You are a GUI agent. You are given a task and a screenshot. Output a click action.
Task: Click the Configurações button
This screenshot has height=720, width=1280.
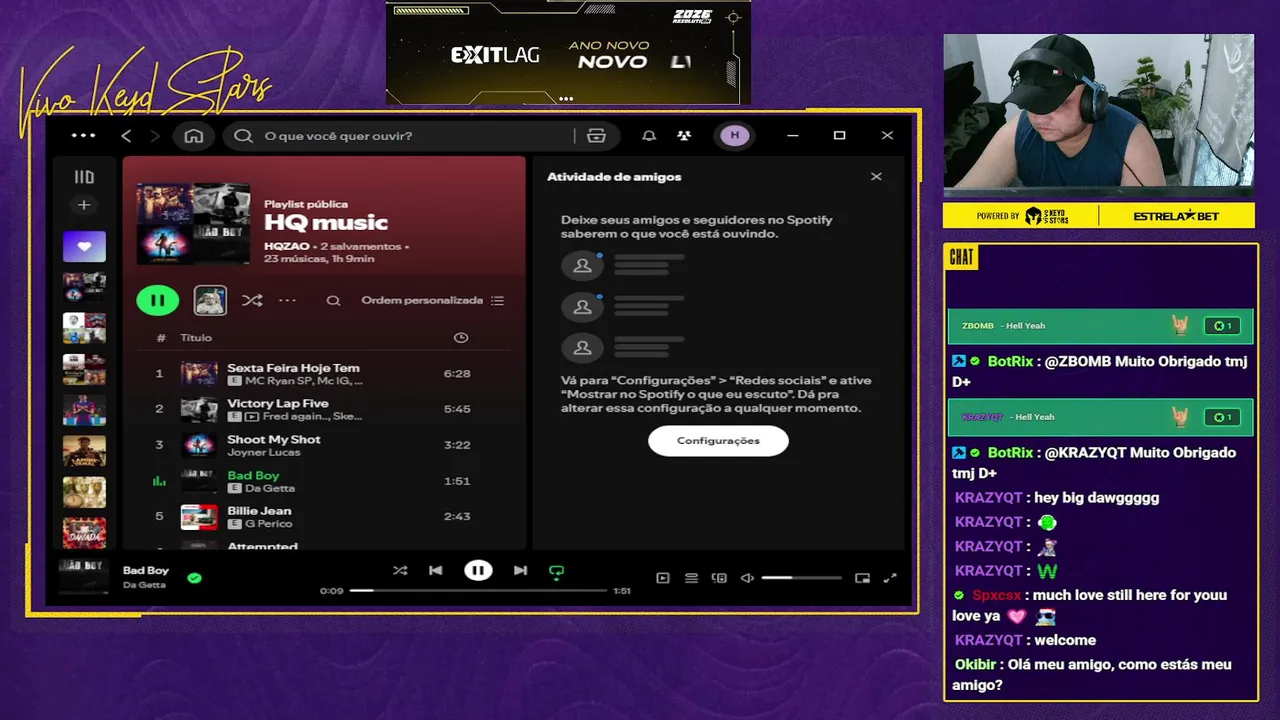(718, 441)
